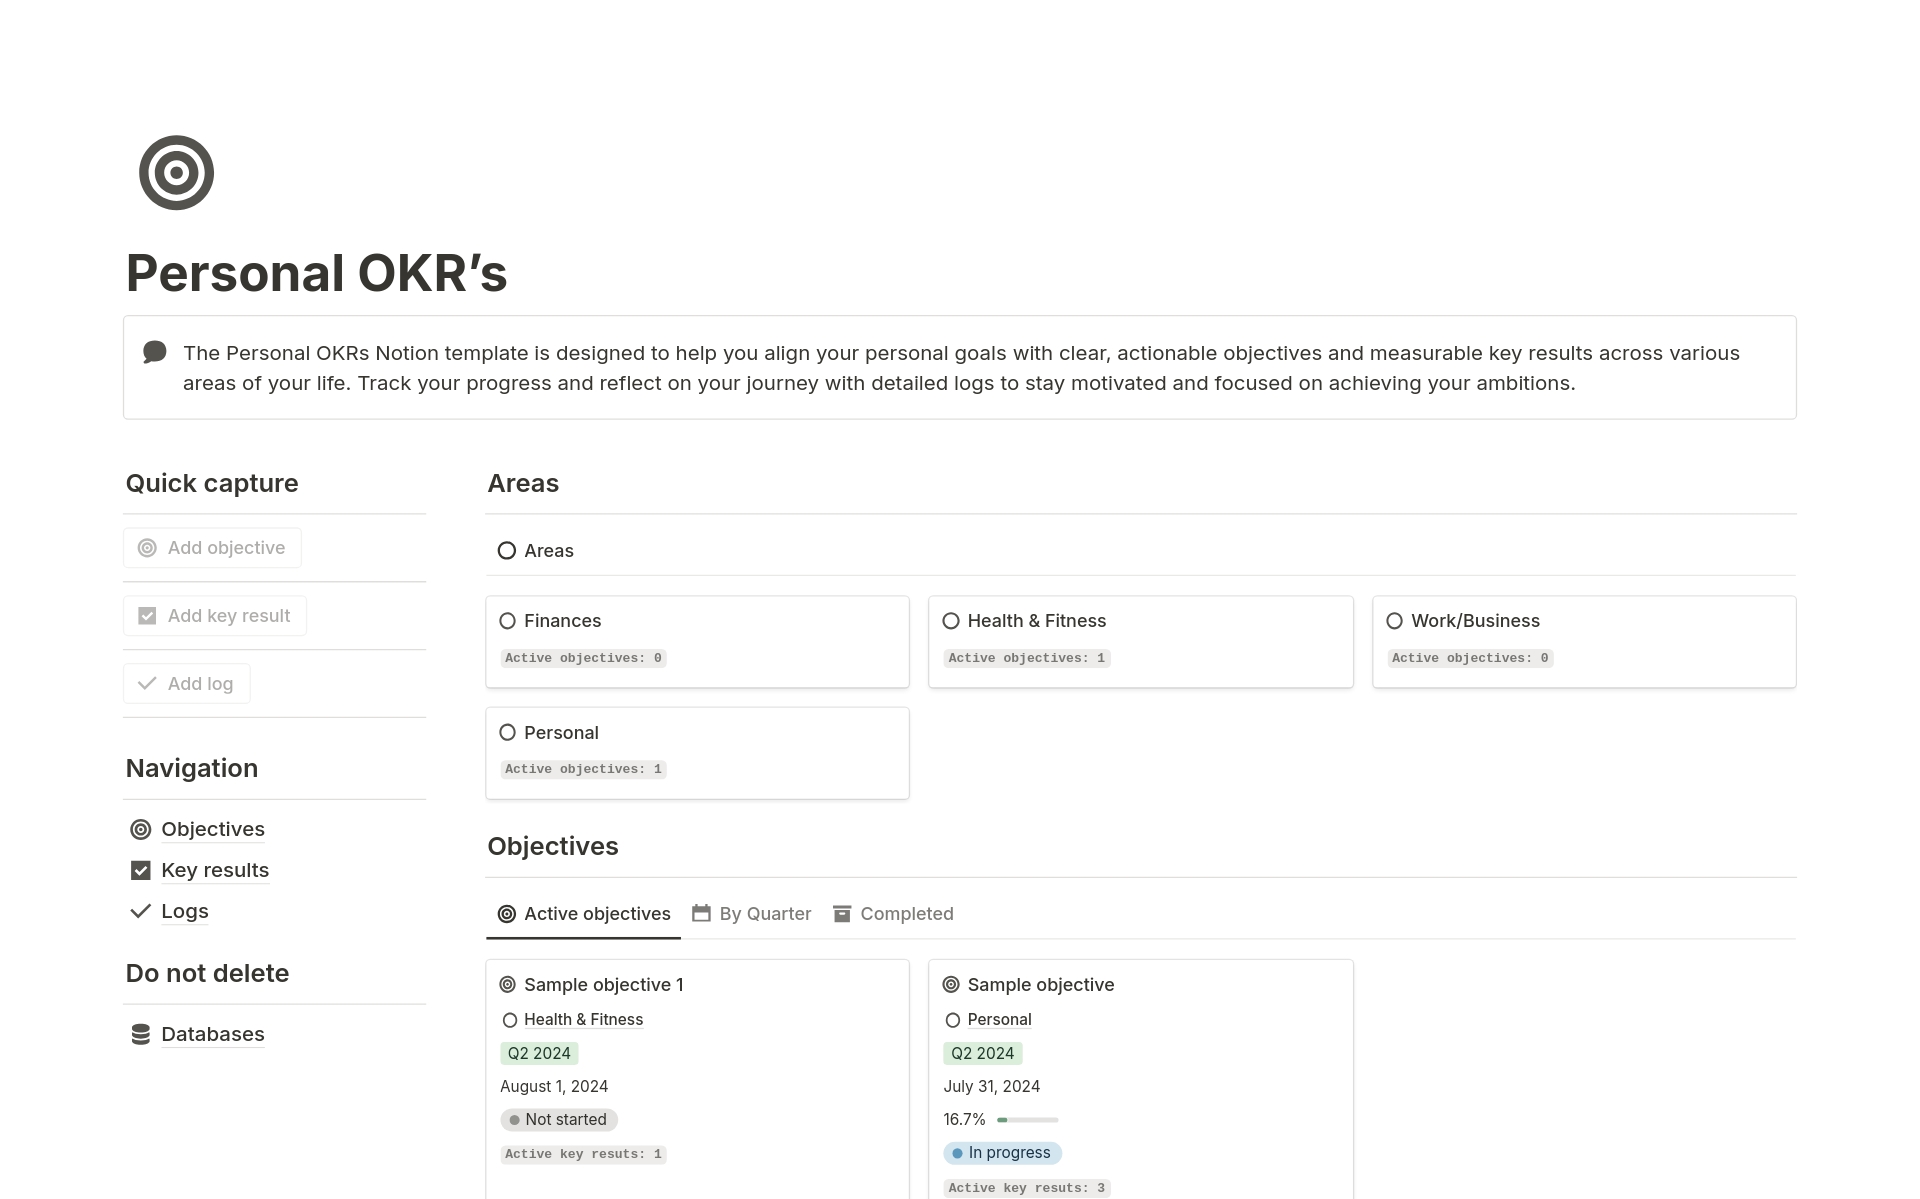Image resolution: width=1920 pixels, height=1199 pixels.
Task: Click the target icon on Sample objective 1
Action: coord(507,985)
